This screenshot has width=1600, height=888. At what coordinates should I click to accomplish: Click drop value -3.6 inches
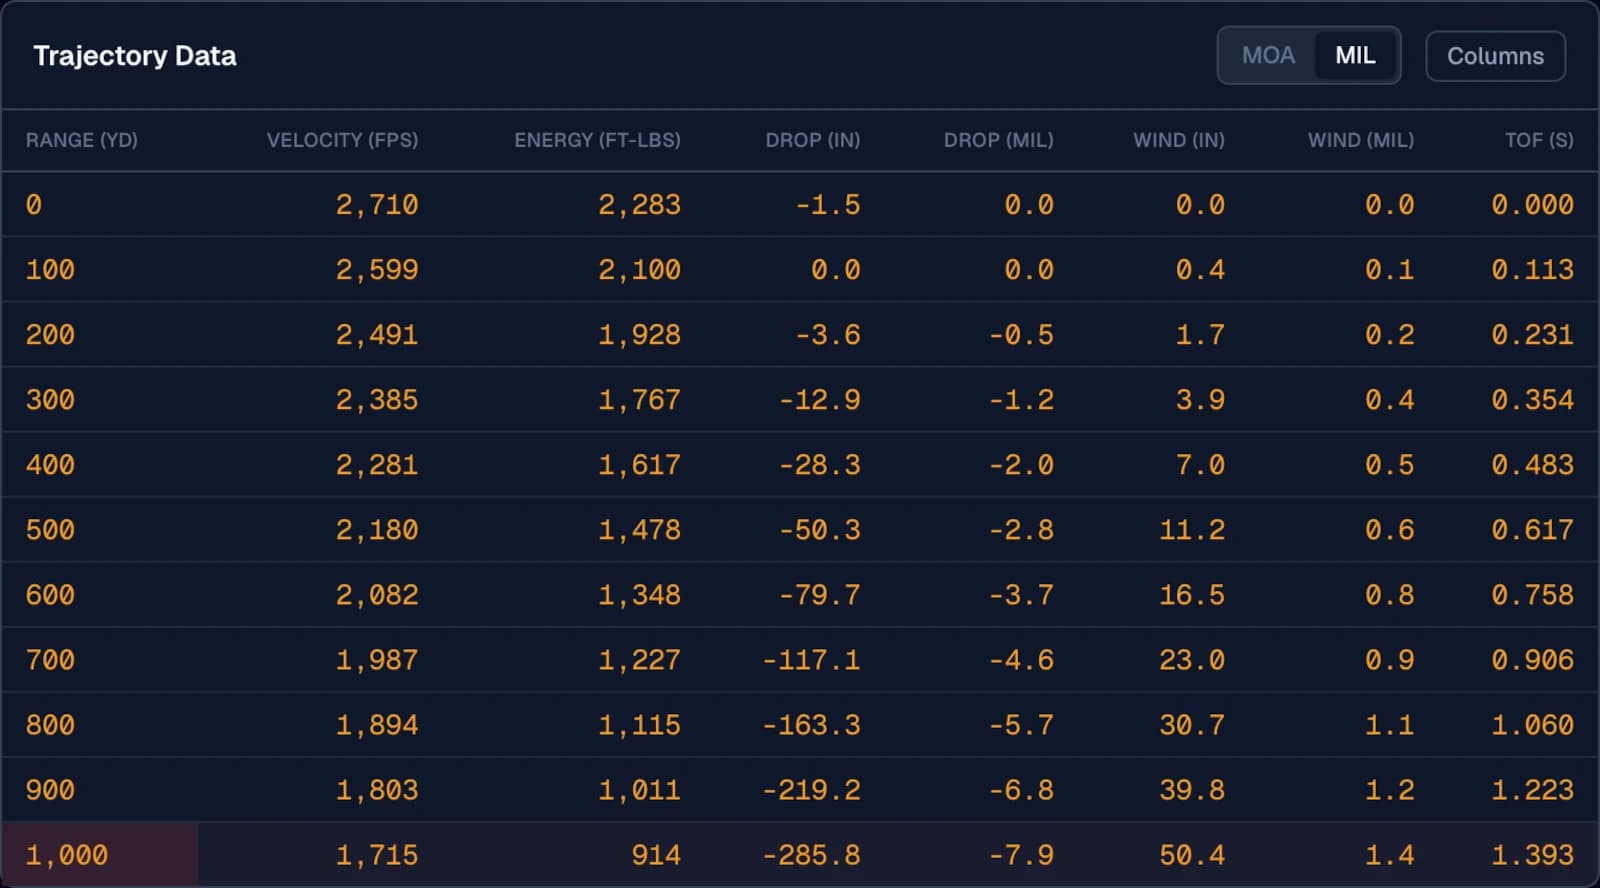point(828,335)
